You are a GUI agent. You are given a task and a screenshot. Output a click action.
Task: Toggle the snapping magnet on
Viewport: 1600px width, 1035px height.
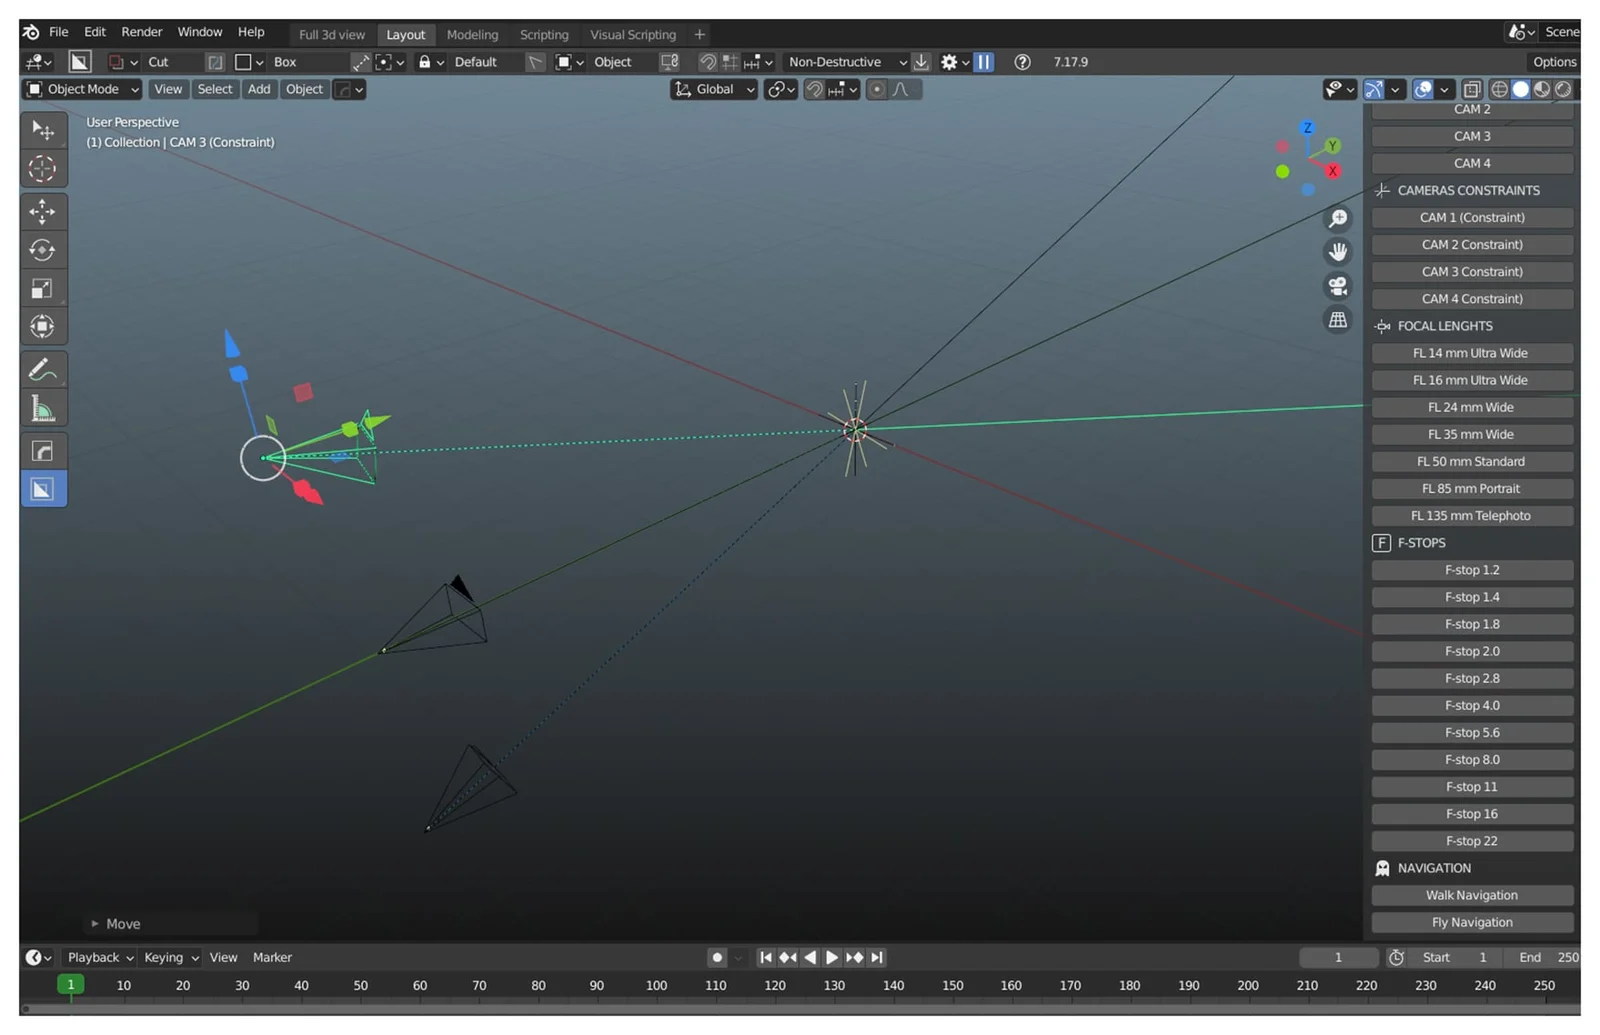813,89
